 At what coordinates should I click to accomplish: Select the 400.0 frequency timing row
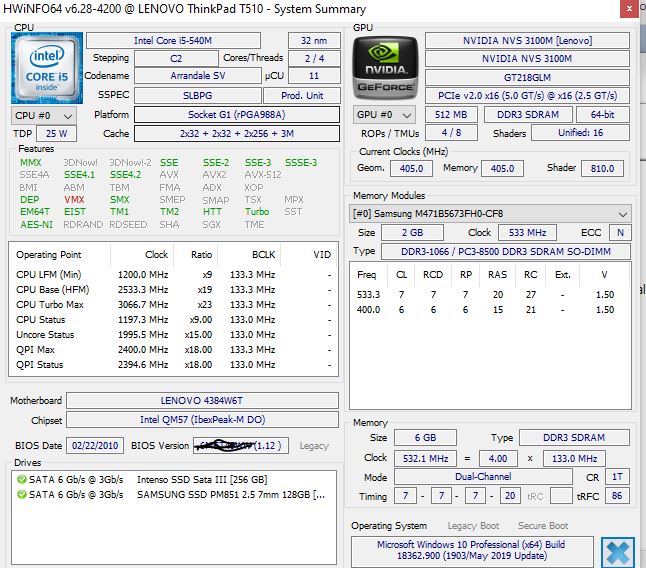click(490, 310)
